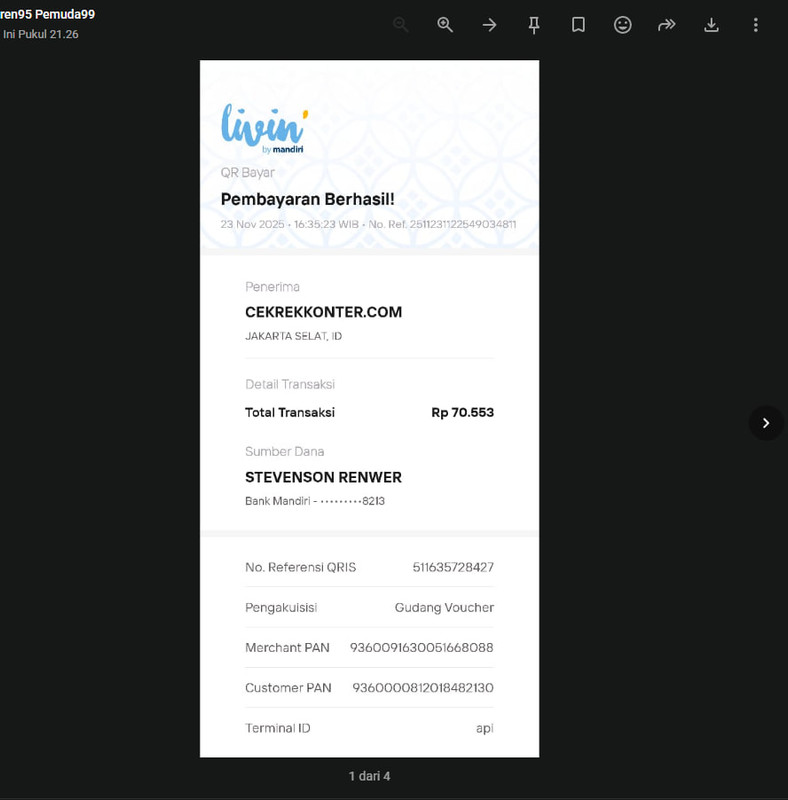Save message with bookmark icon
Image resolution: width=788 pixels, height=800 pixels.
[578, 24]
